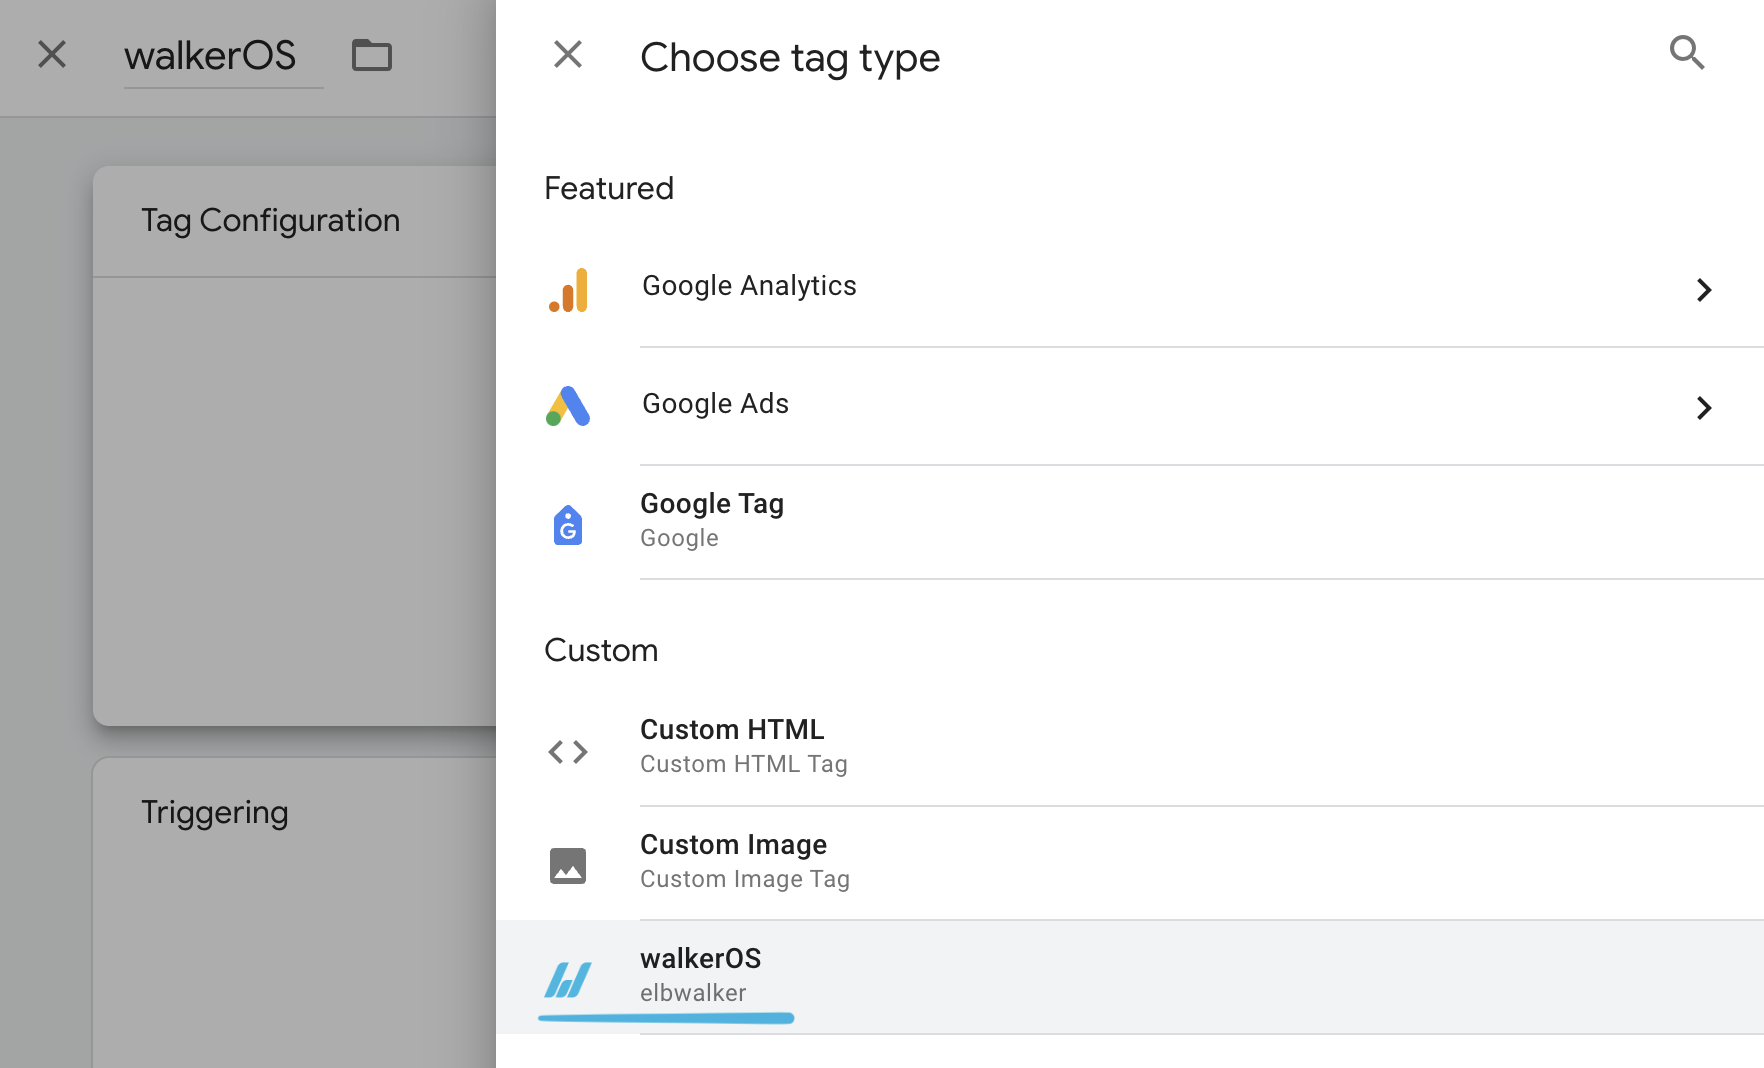Close the Choose tag type panel
The image size is (1764, 1068).
pos(568,54)
